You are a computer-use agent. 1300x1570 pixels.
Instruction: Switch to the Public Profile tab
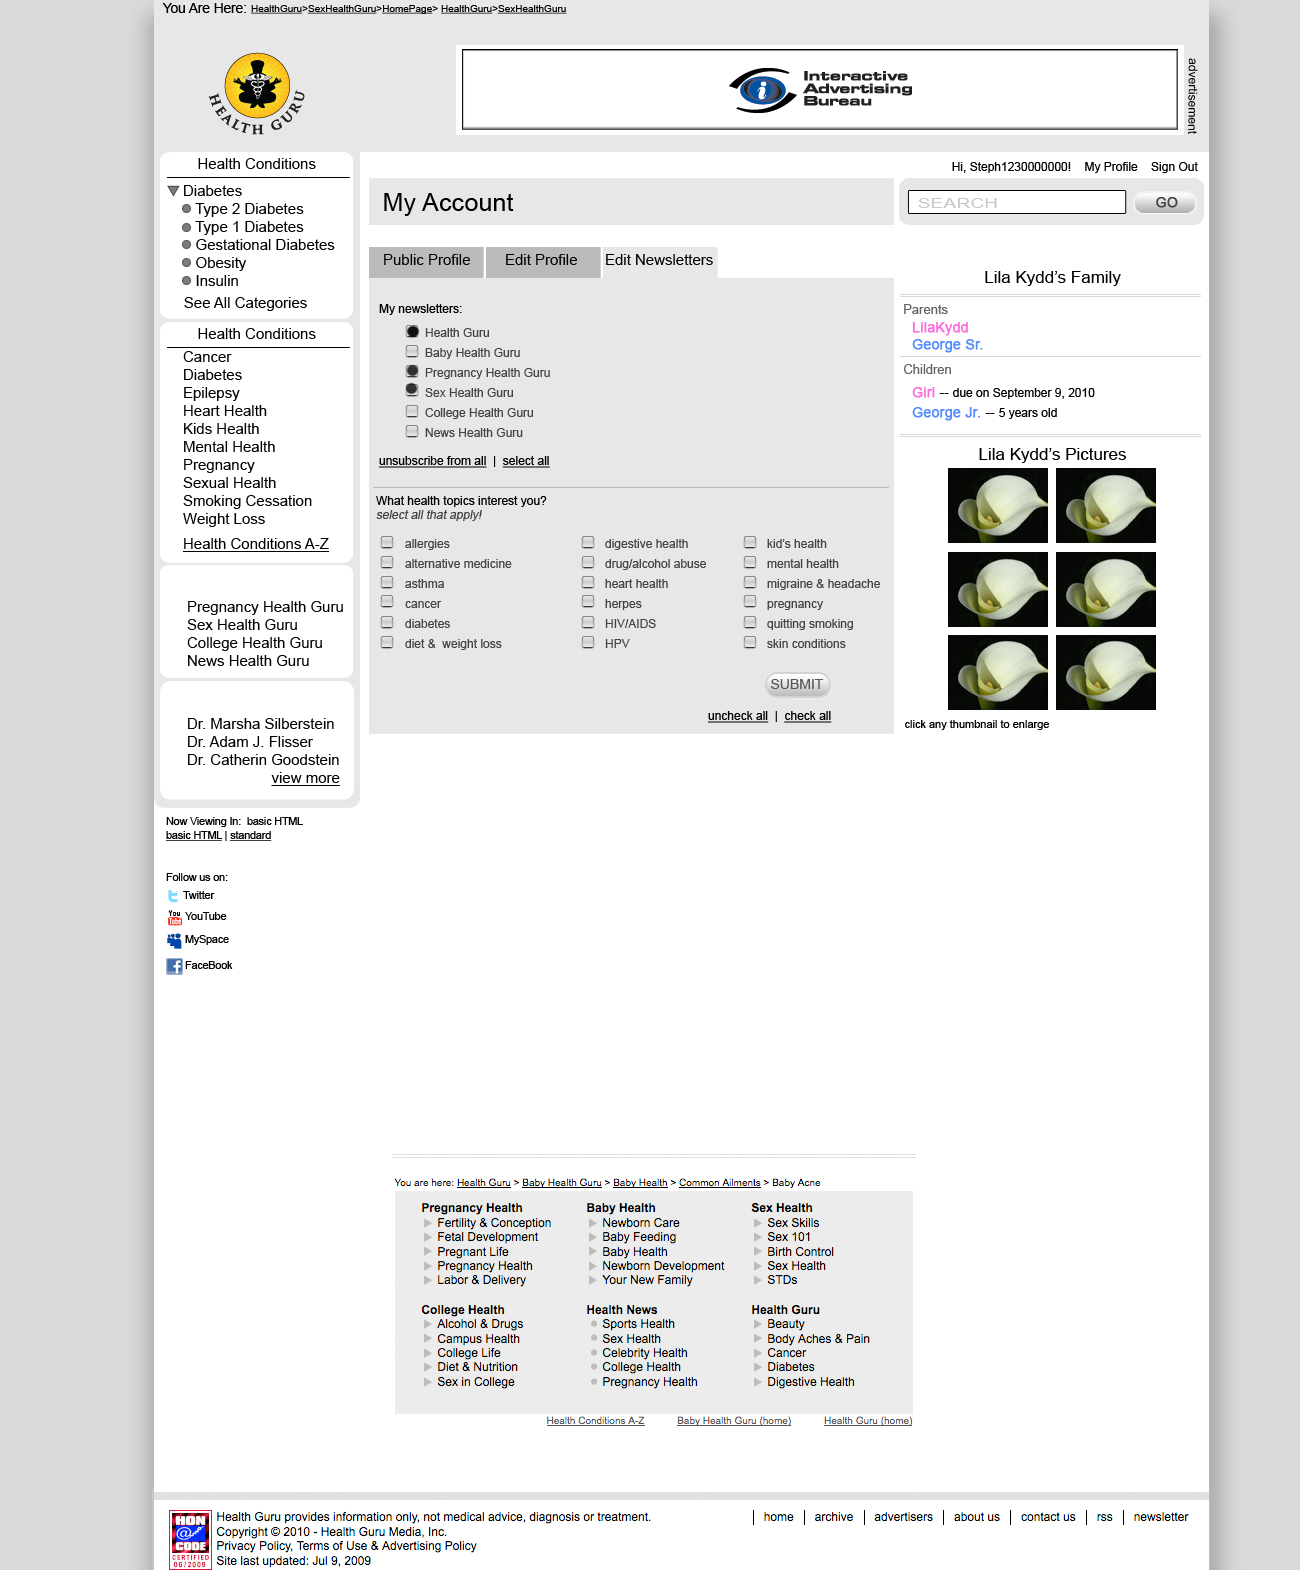coord(426,261)
